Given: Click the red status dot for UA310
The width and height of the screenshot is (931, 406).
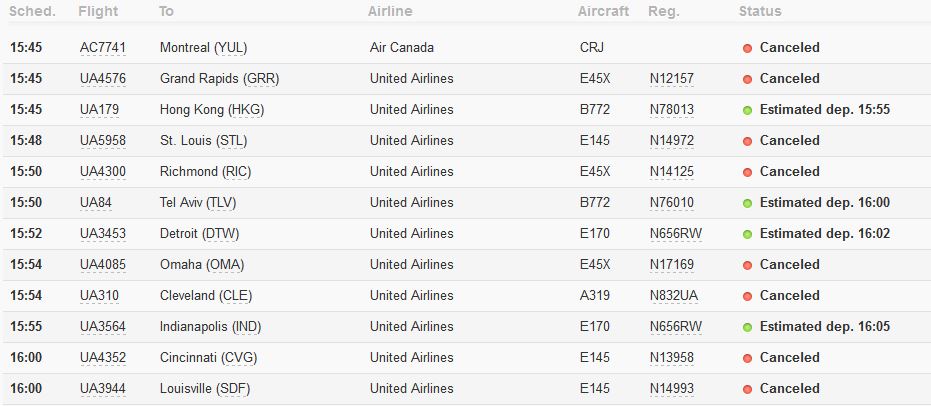Looking at the screenshot, I should (x=747, y=296).
